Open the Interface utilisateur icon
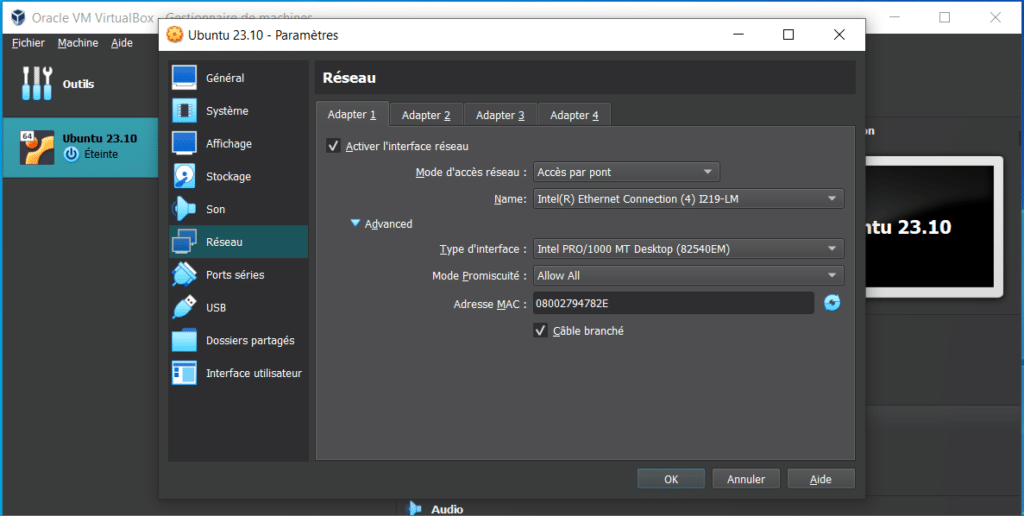1024x516 pixels. (x=184, y=373)
